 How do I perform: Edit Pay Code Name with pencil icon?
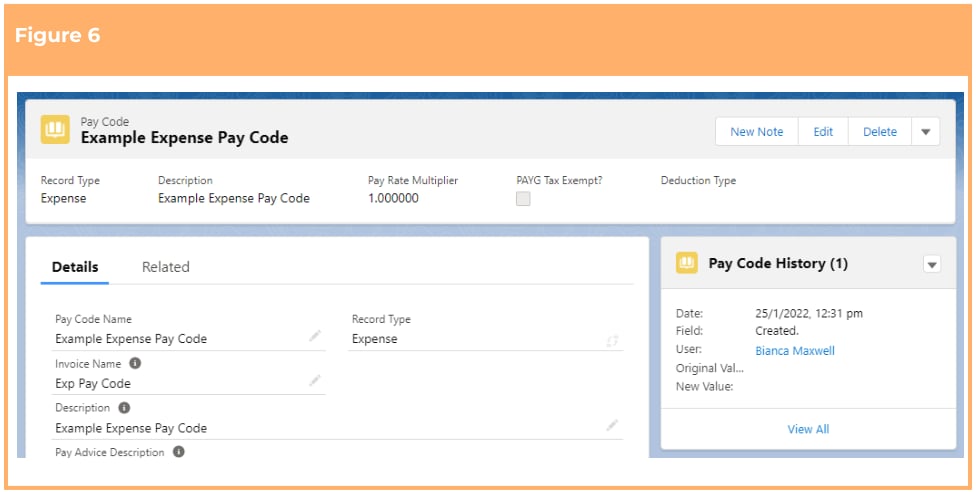coord(315,336)
